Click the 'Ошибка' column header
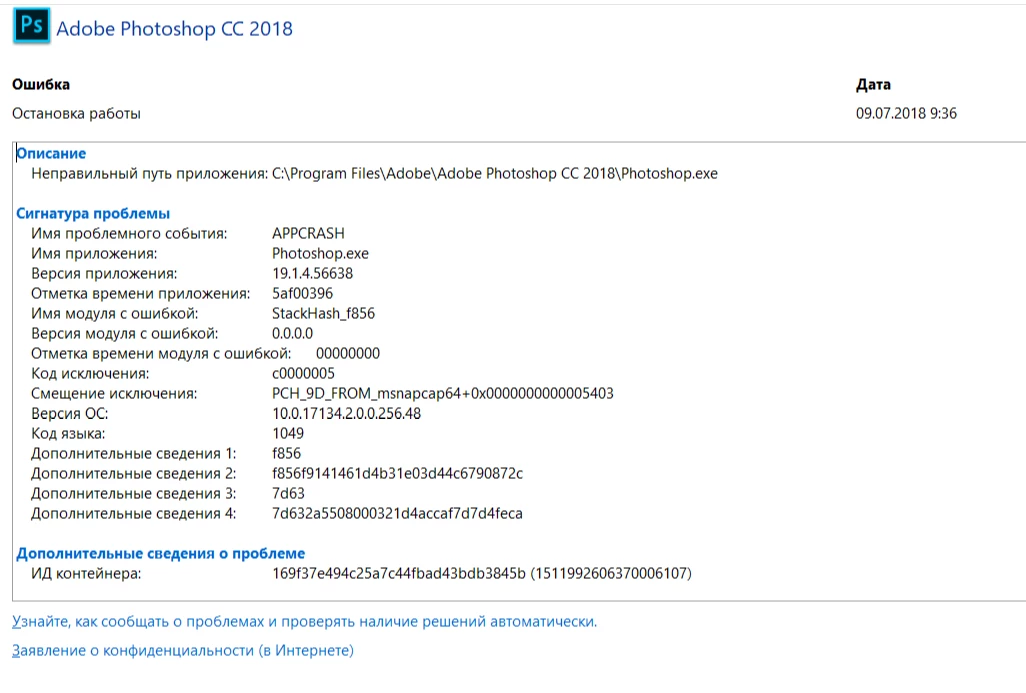 pyautogui.click(x=41, y=84)
